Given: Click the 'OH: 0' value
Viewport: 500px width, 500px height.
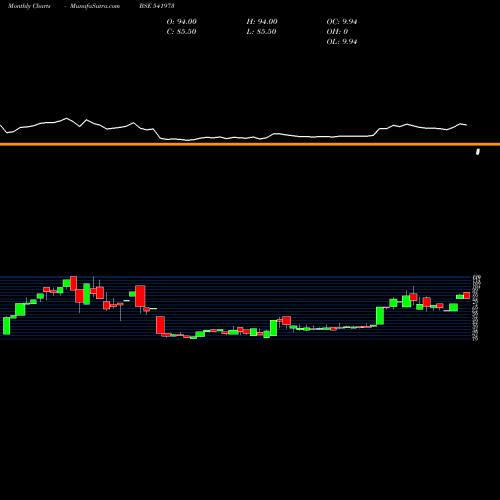Looking at the screenshot, I should tap(337, 32).
